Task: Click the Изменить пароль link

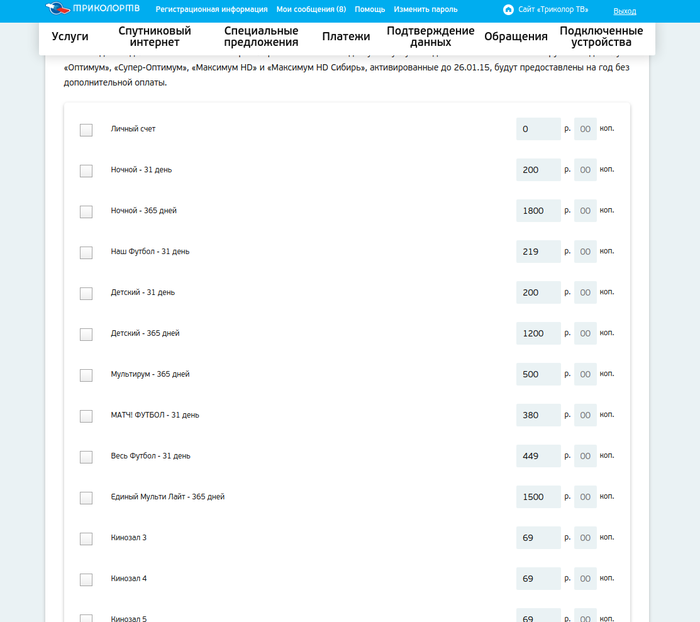Action: coord(425,9)
